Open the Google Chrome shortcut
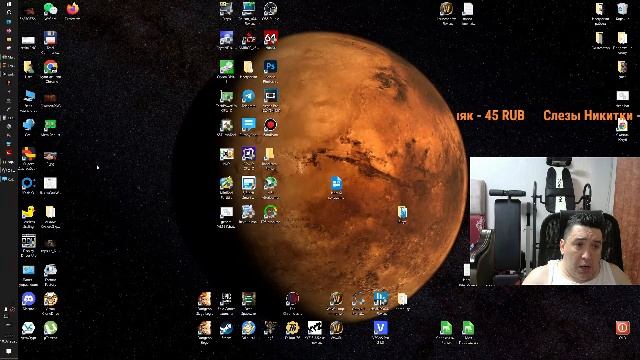Image resolution: width=640 pixels, height=360 pixels. tap(51, 67)
